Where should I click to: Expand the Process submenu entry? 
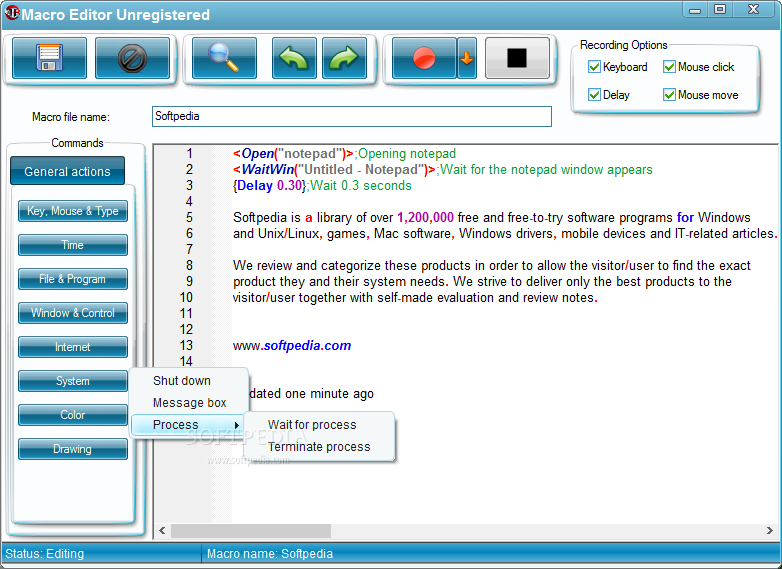tap(188, 424)
